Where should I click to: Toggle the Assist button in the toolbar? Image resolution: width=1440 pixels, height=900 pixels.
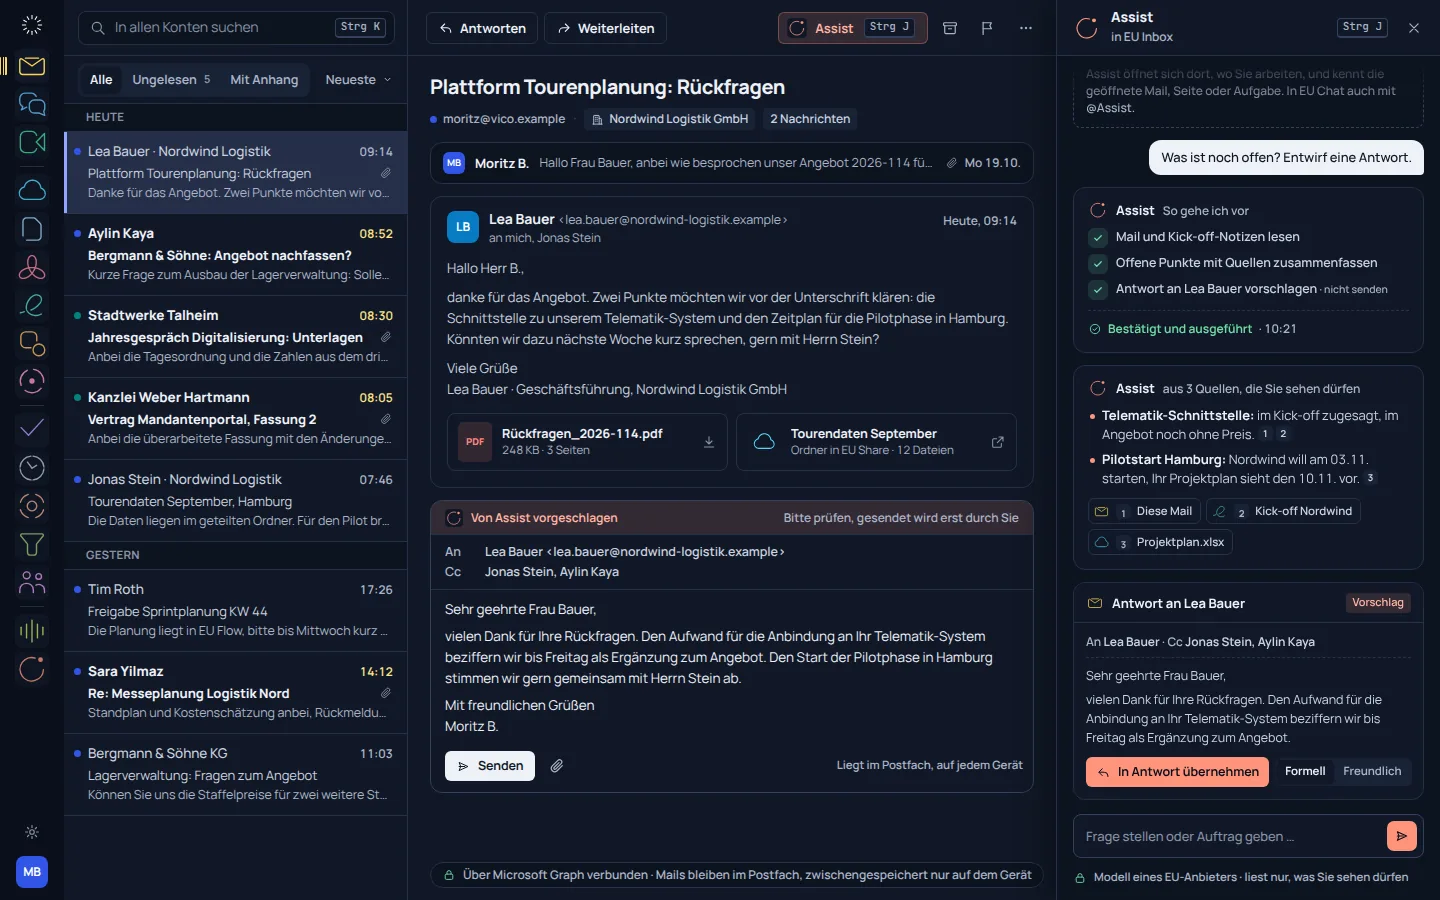[852, 28]
